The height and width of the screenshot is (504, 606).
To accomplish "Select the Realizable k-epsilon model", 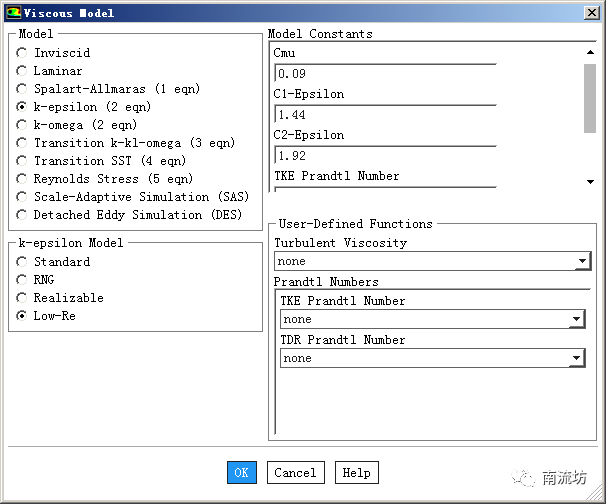I will [23, 298].
